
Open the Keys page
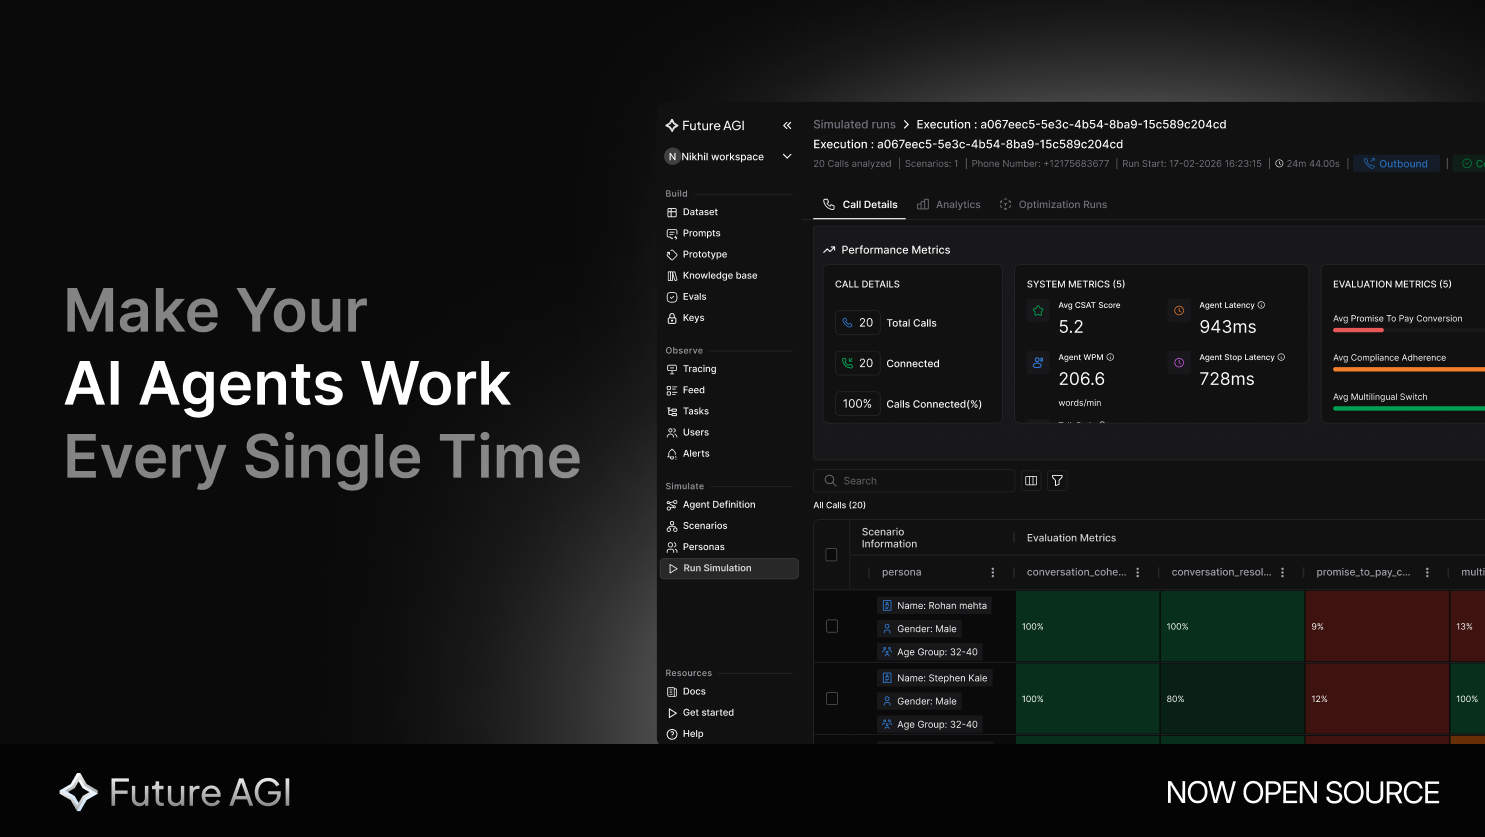click(685, 318)
